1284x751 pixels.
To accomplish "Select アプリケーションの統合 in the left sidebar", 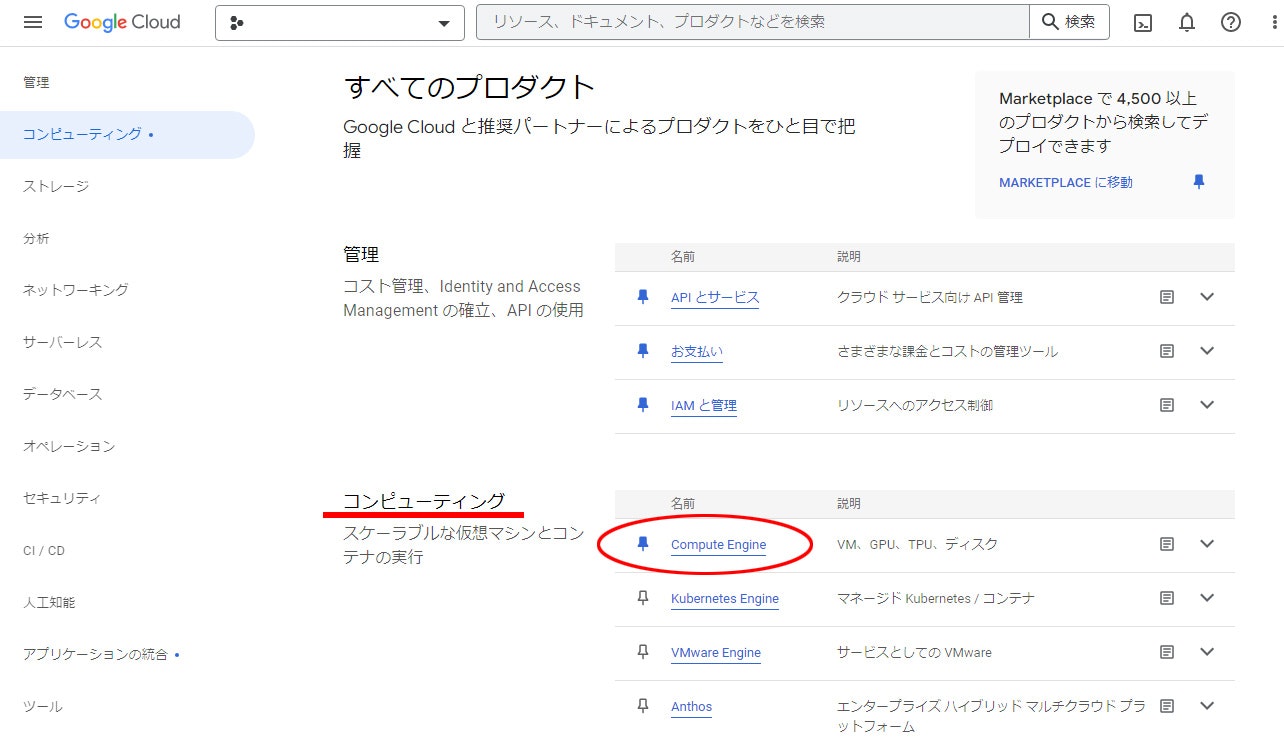I will 95,654.
